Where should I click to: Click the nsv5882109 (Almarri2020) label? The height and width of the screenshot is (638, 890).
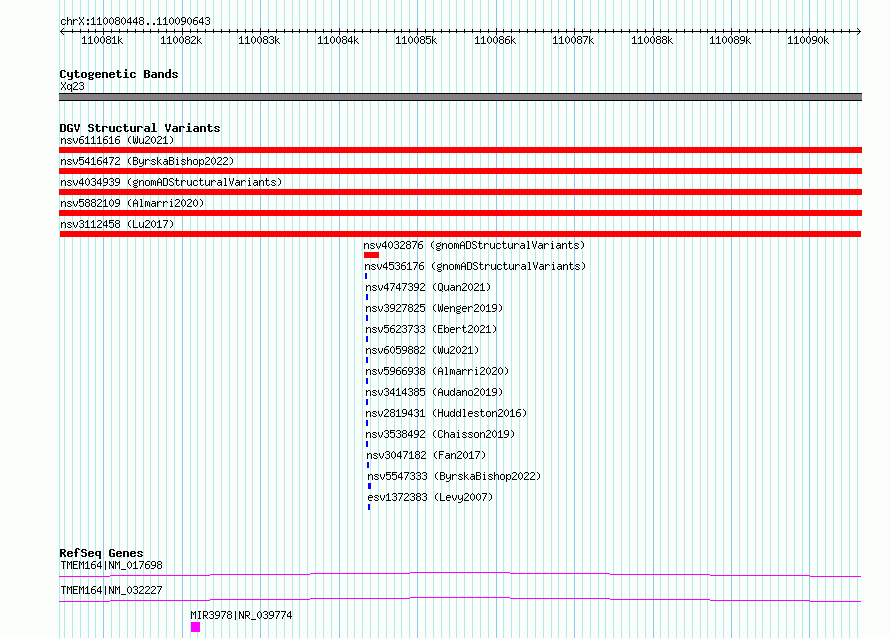tap(132, 203)
